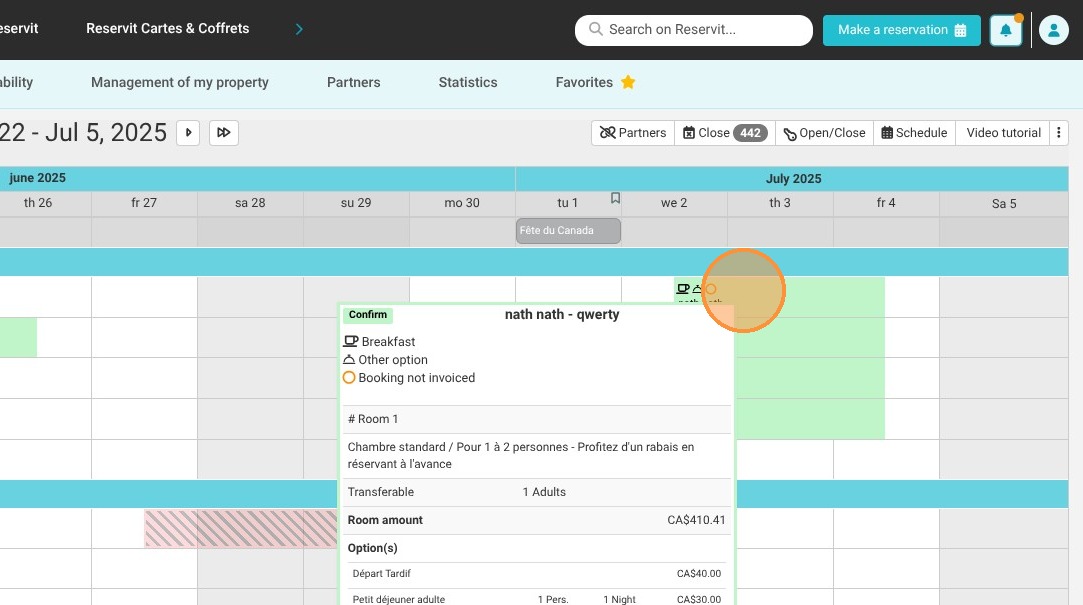
Task: Click the Make a reservation button
Action: (901, 30)
